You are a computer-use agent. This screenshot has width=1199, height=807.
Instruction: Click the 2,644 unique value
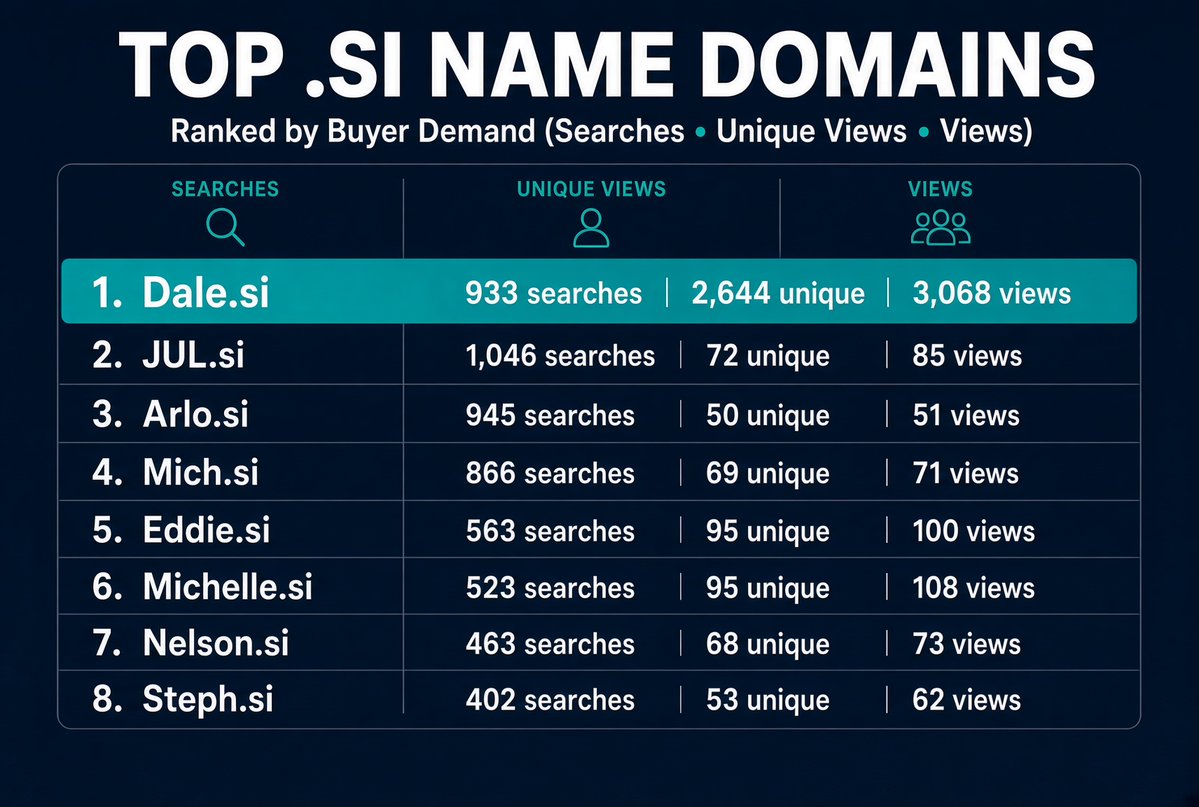pyautogui.click(x=778, y=293)
